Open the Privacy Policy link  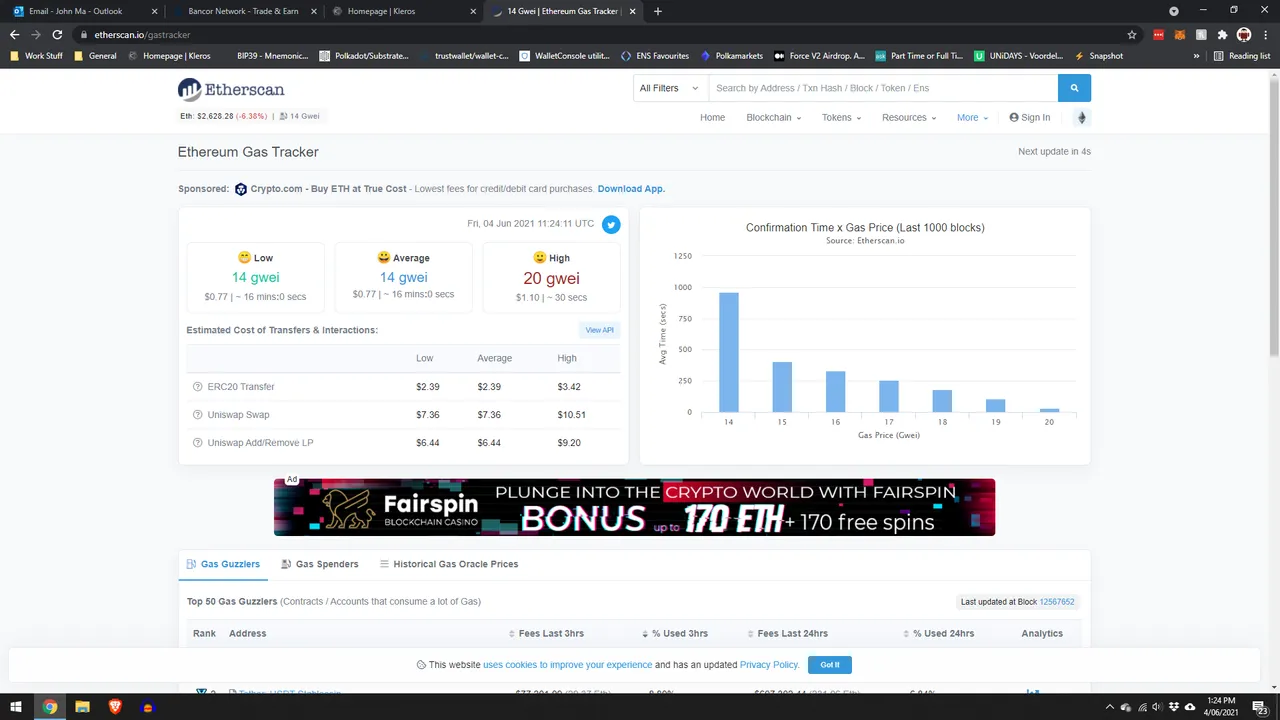(x=769, y=665)
